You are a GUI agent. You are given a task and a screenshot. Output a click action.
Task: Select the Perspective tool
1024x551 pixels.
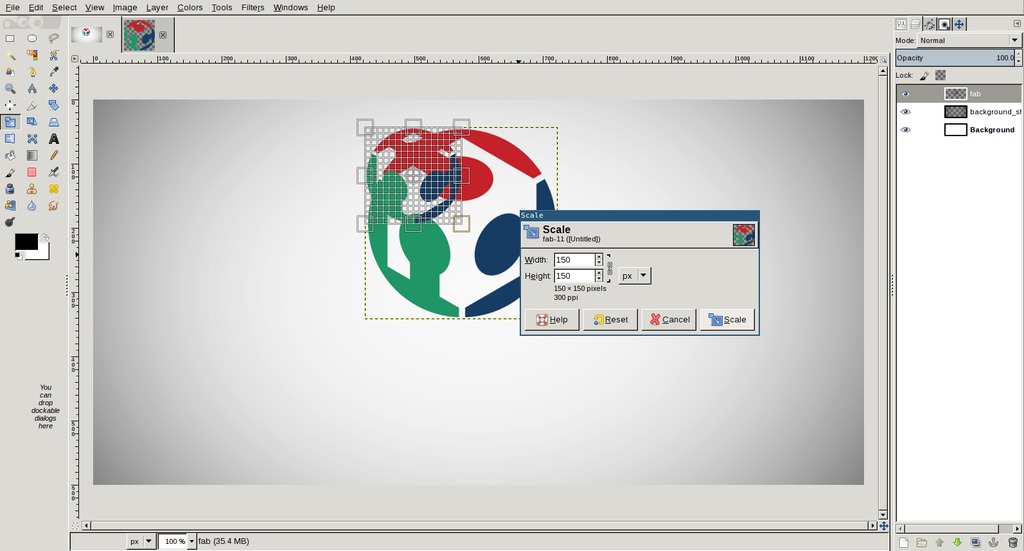[x=54, y=122]
